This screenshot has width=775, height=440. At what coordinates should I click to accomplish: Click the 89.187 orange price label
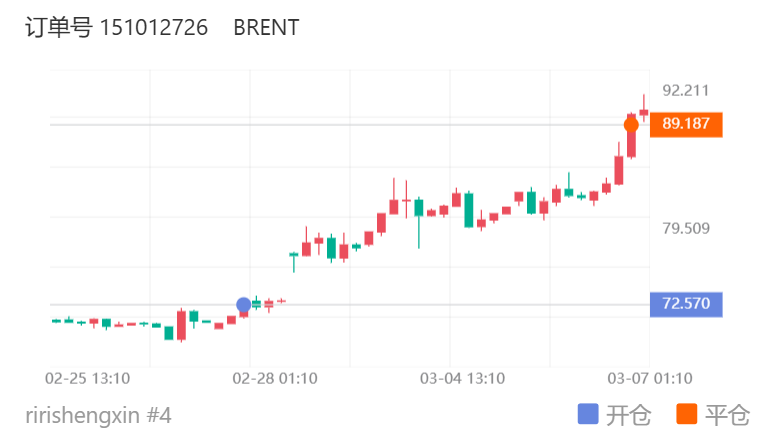(686, 125)
